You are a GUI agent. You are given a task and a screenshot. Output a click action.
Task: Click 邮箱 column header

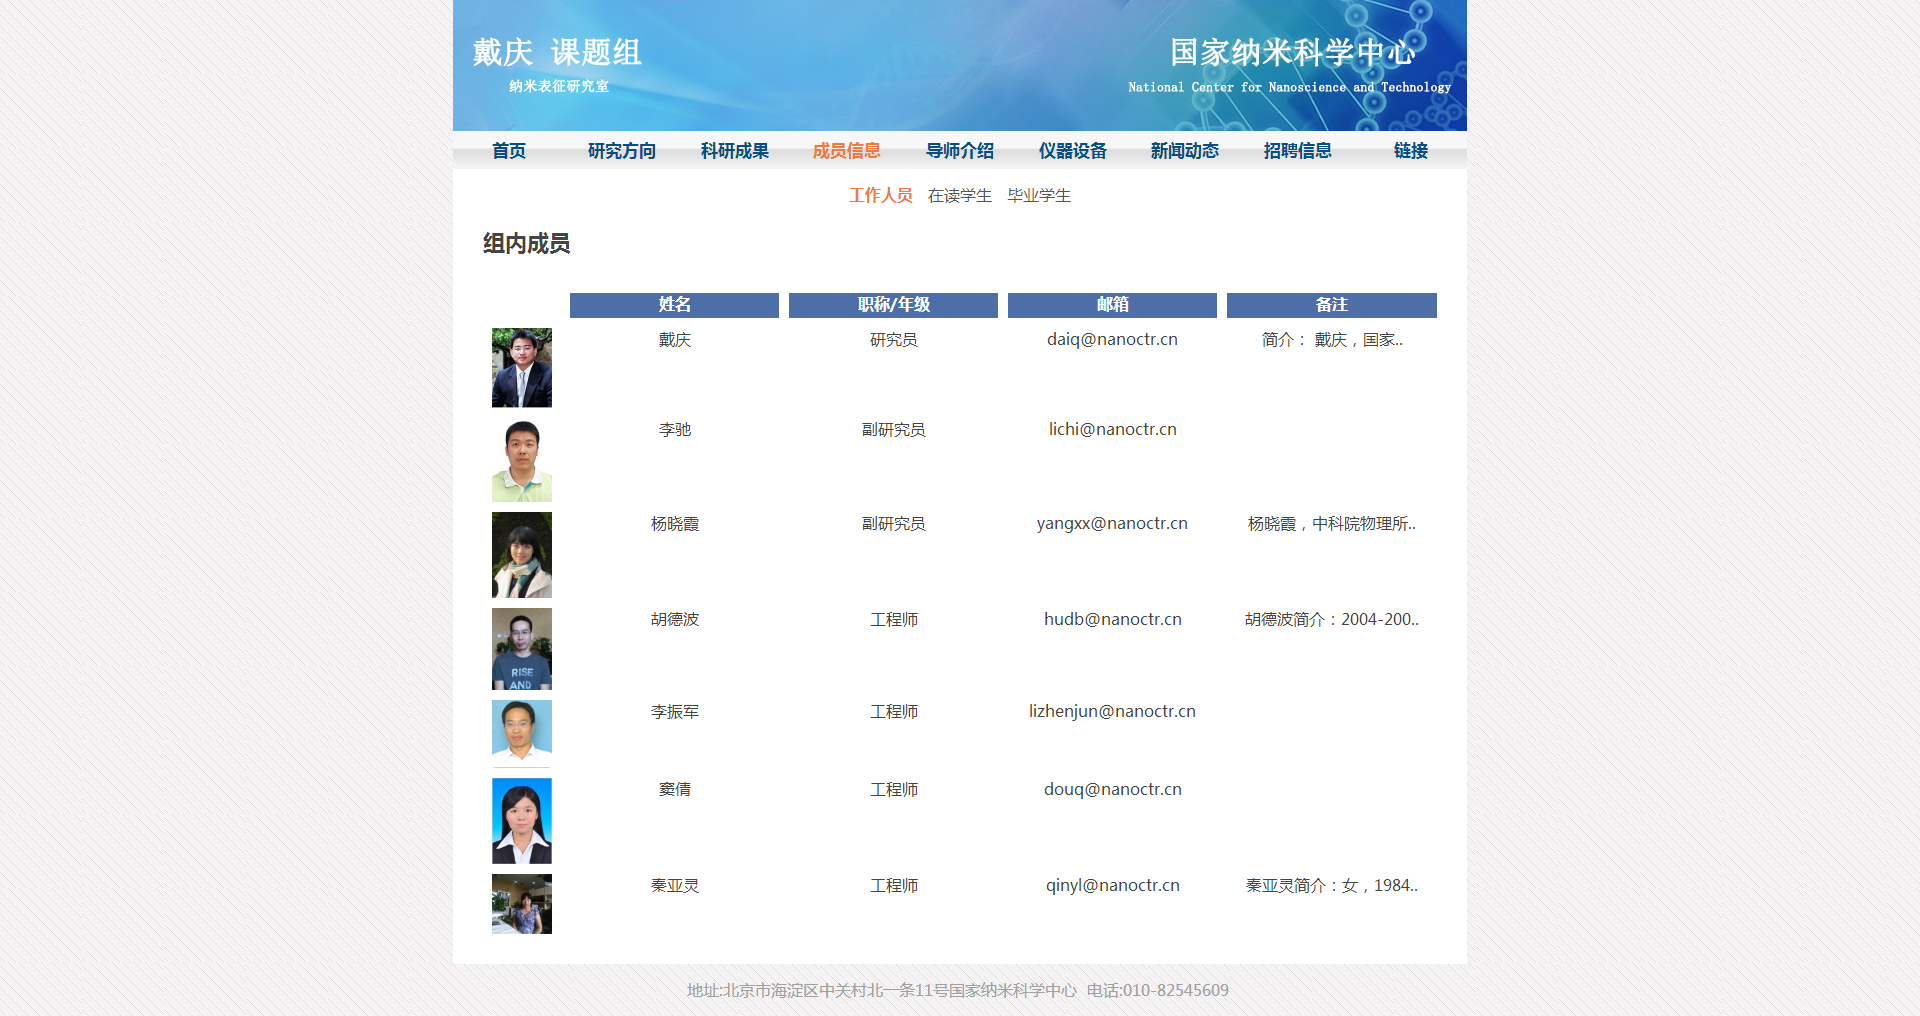[x=1112, y=305]
